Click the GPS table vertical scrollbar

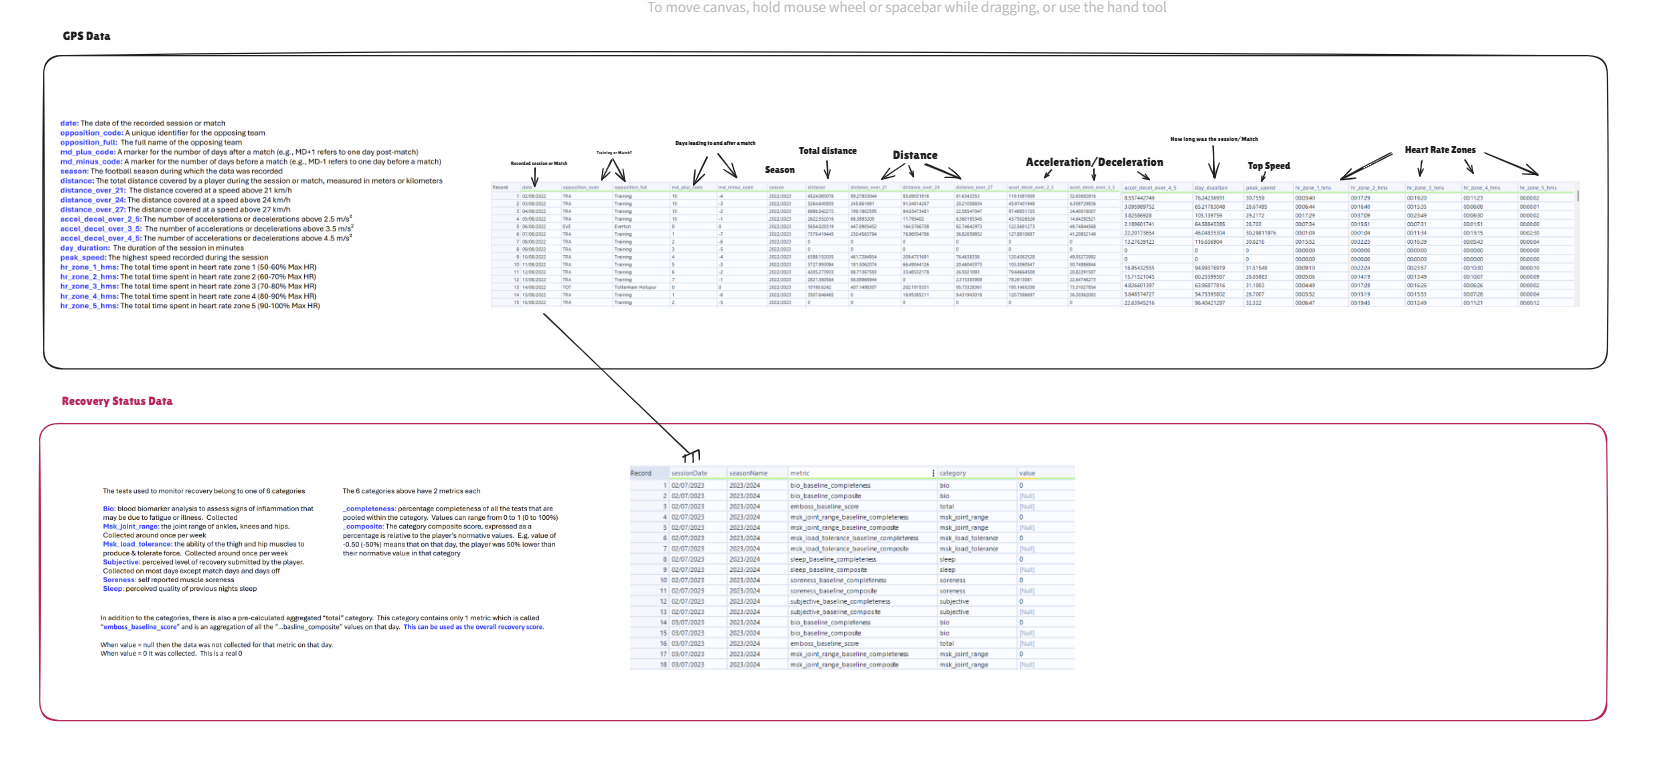[x=1578, y=195]
